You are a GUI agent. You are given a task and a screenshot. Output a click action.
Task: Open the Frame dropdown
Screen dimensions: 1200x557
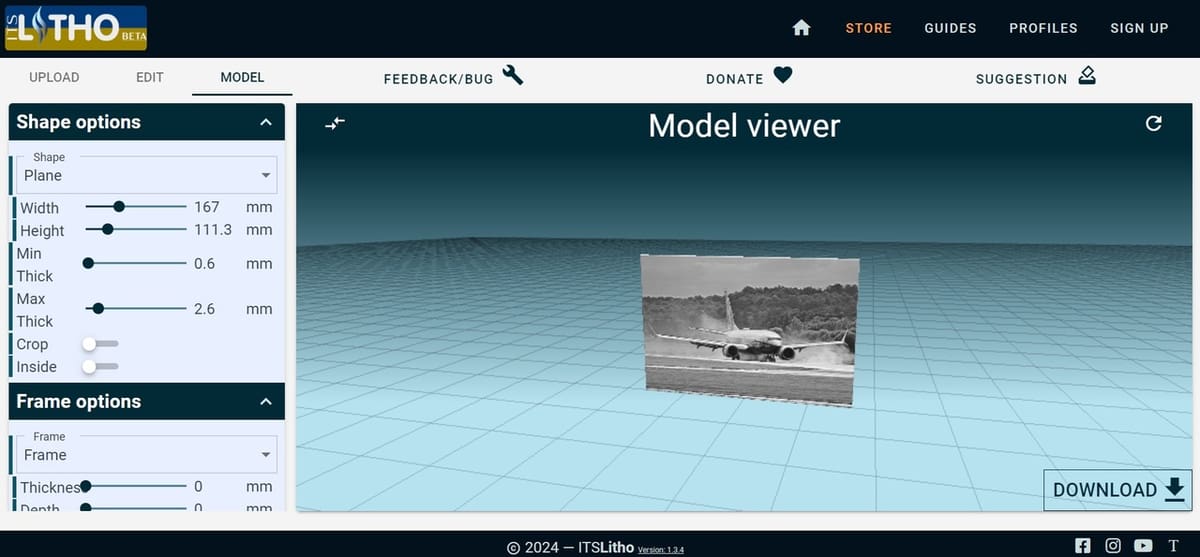tap(147, 453)
